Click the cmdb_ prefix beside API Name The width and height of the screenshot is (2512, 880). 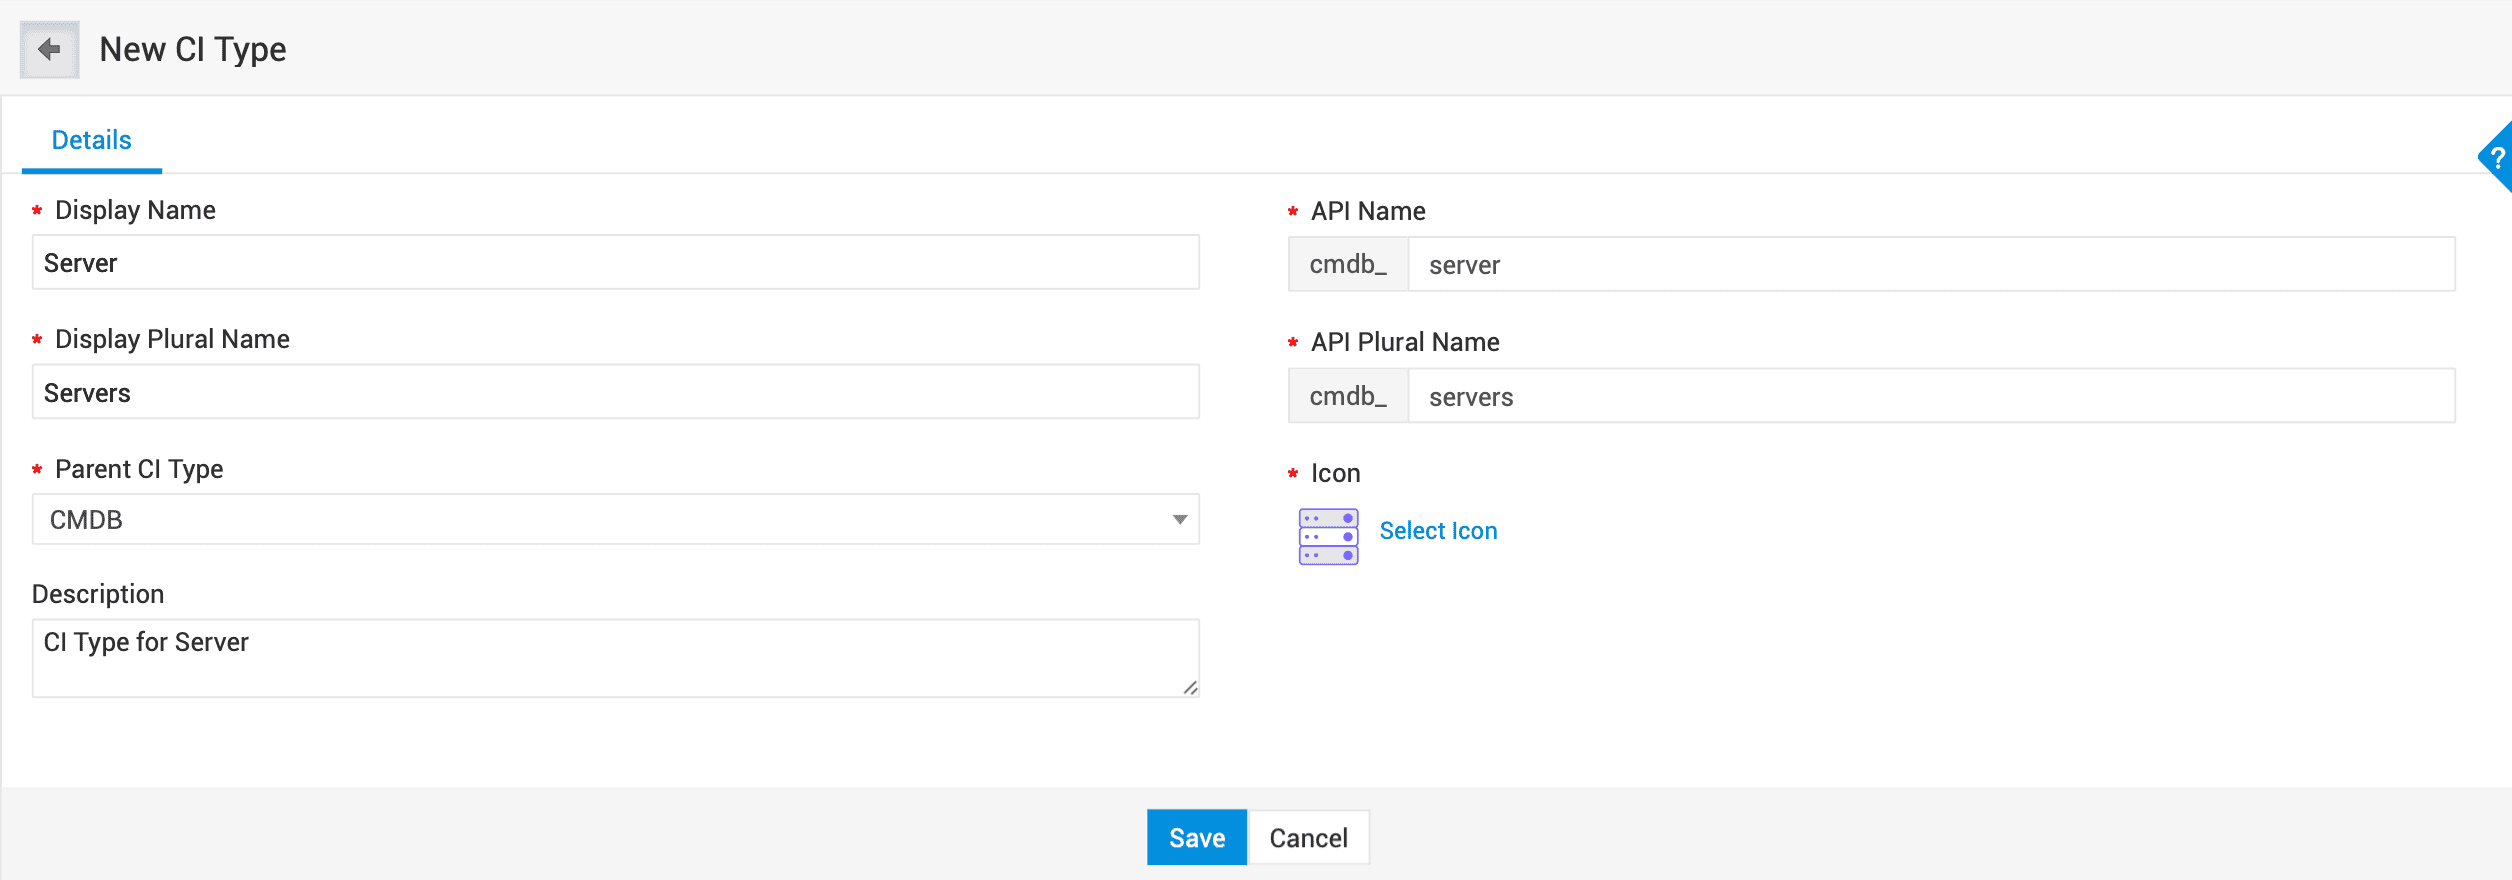pyautogui.click(x=1348, y=265)
